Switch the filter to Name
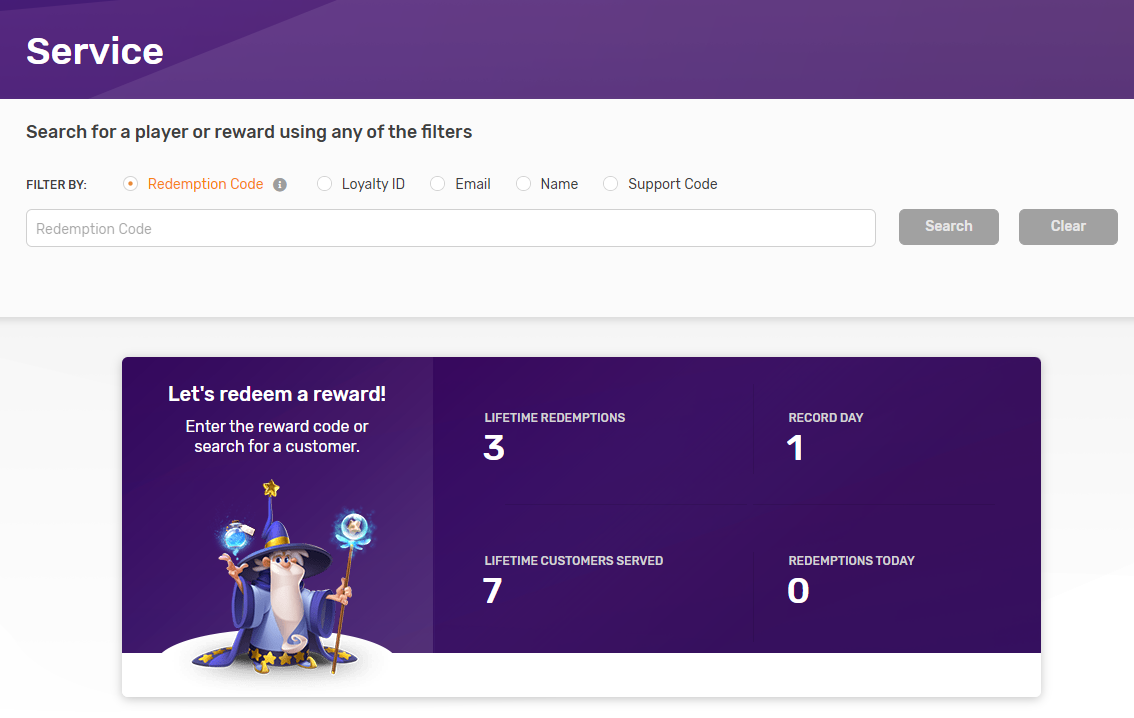Viewport: 1134px width, 718px height. [x=523, y=184]
